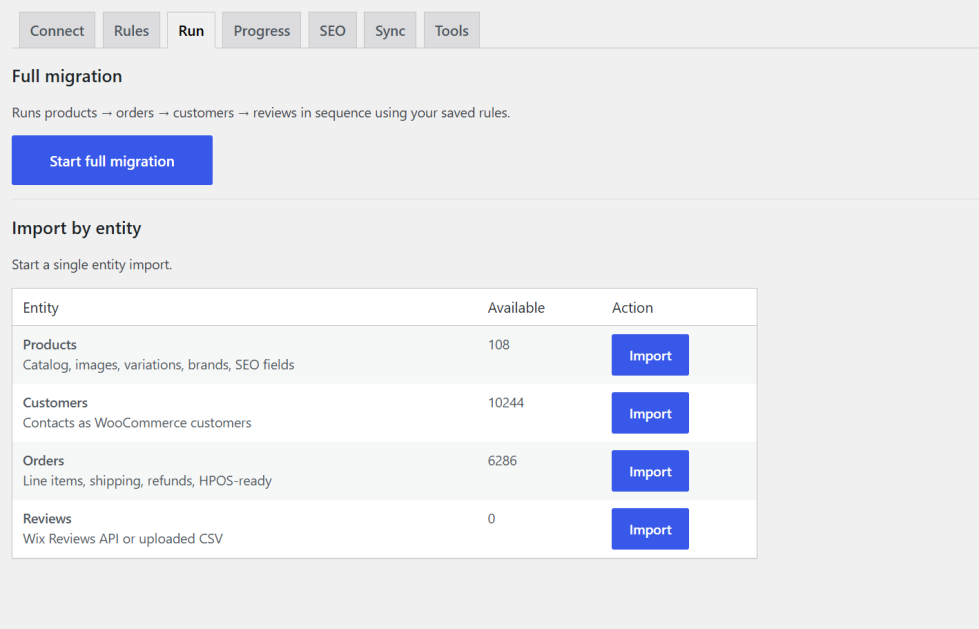This screenshot has height=629, width=979.
Task: Click the available count 108
Action: point(499,345)
